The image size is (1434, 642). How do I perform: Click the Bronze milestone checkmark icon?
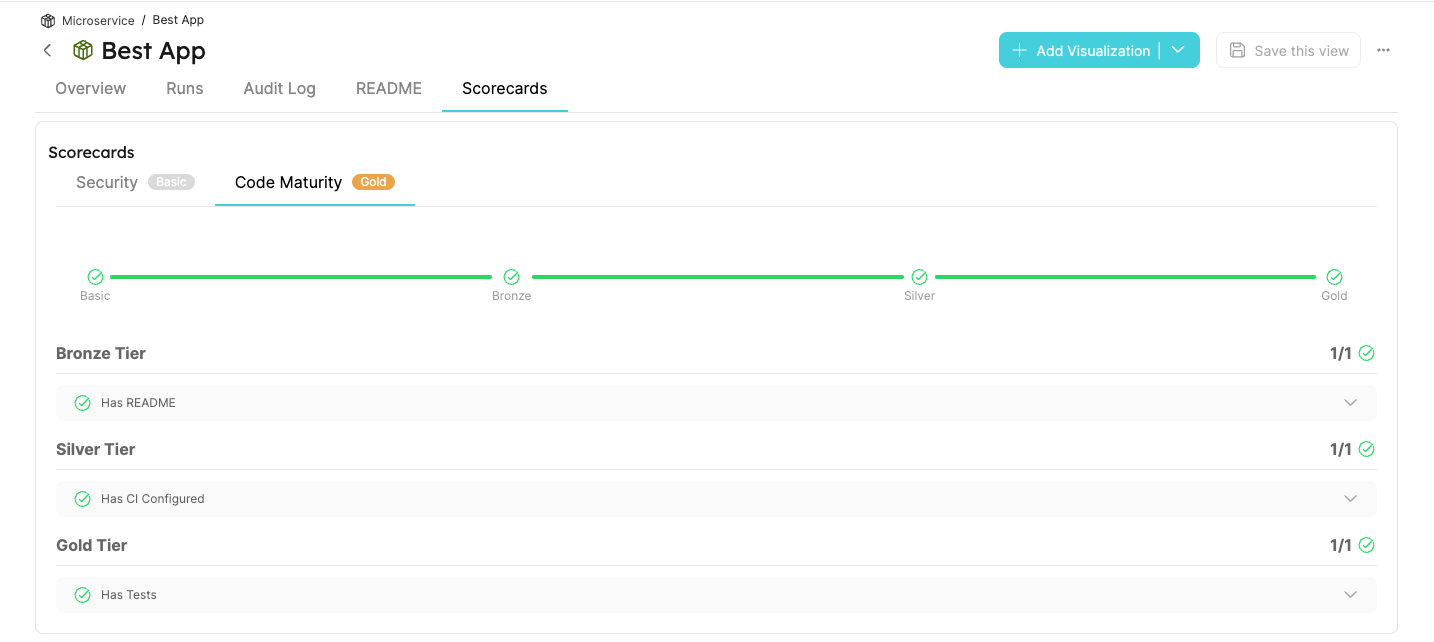(511, 277)
